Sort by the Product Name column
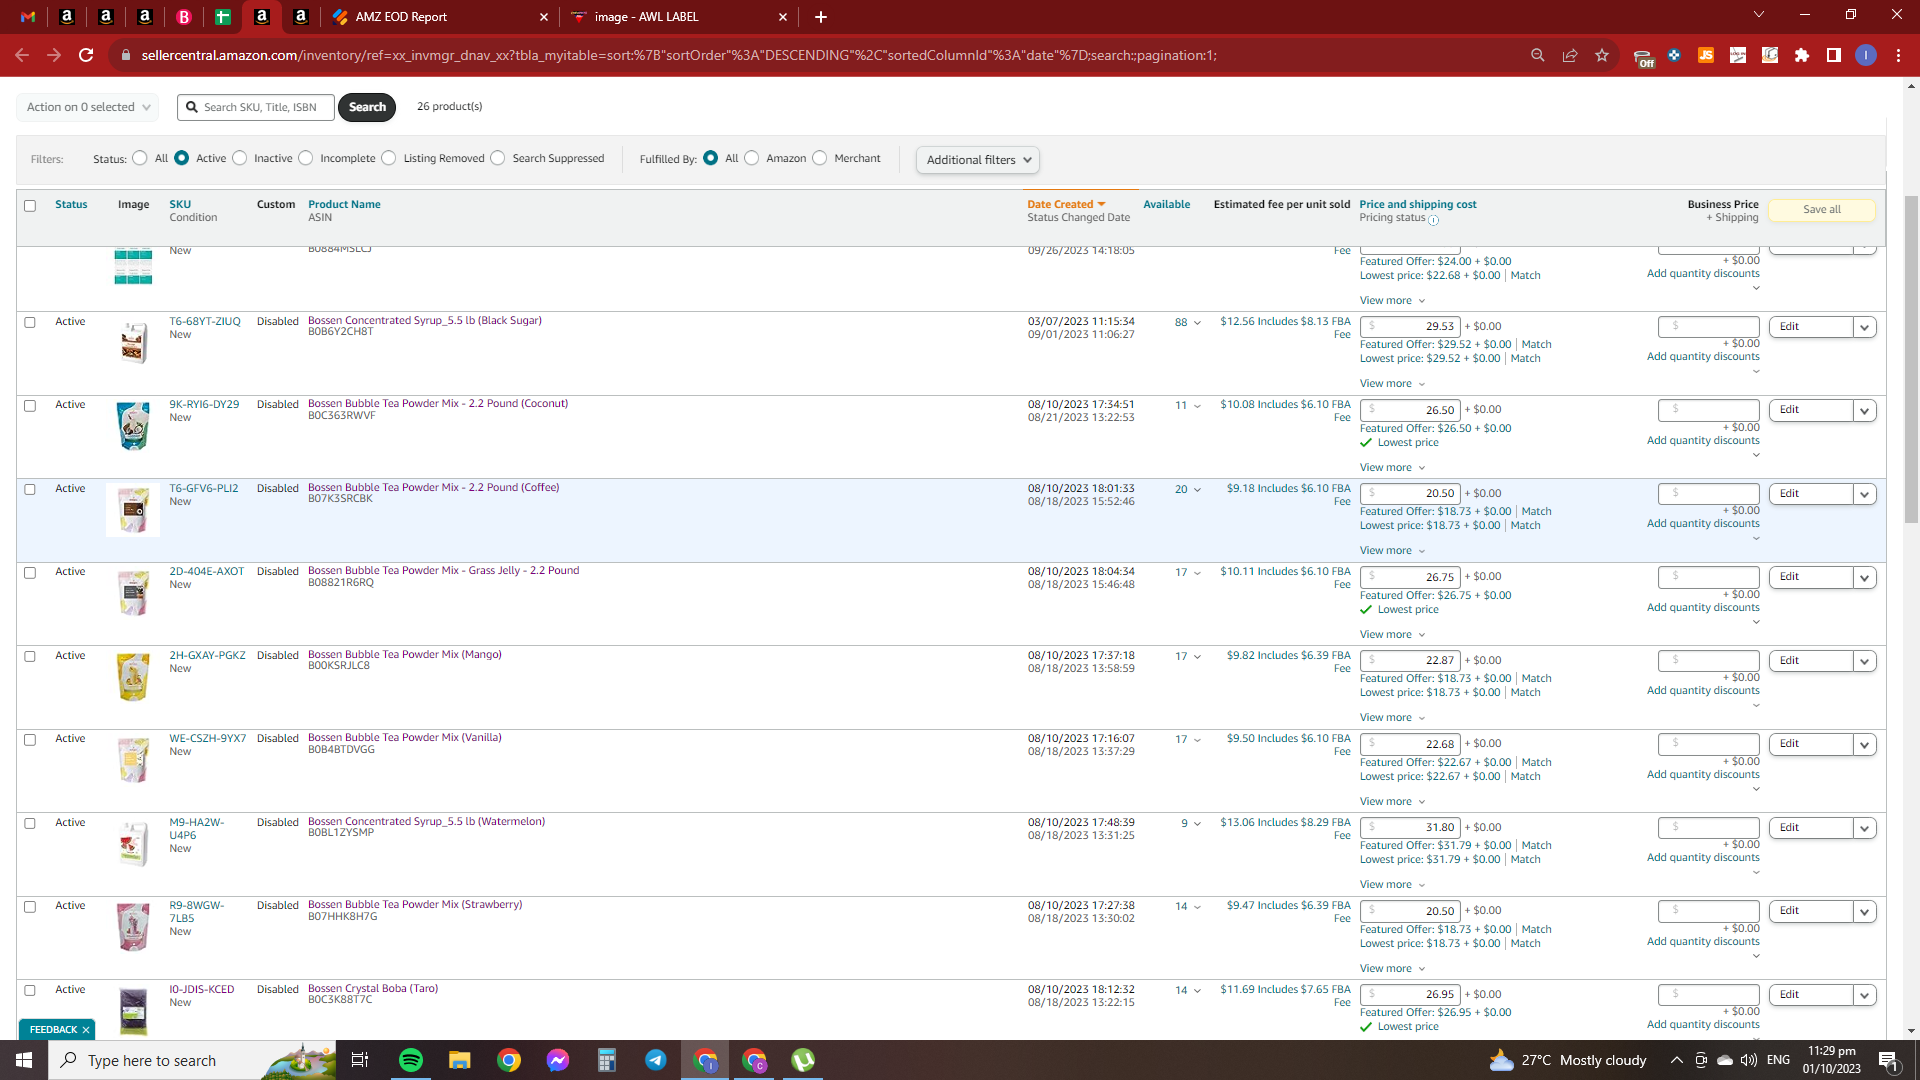Image resolution: width=1920 pixels, height=1080 pixels. (344, 204)
